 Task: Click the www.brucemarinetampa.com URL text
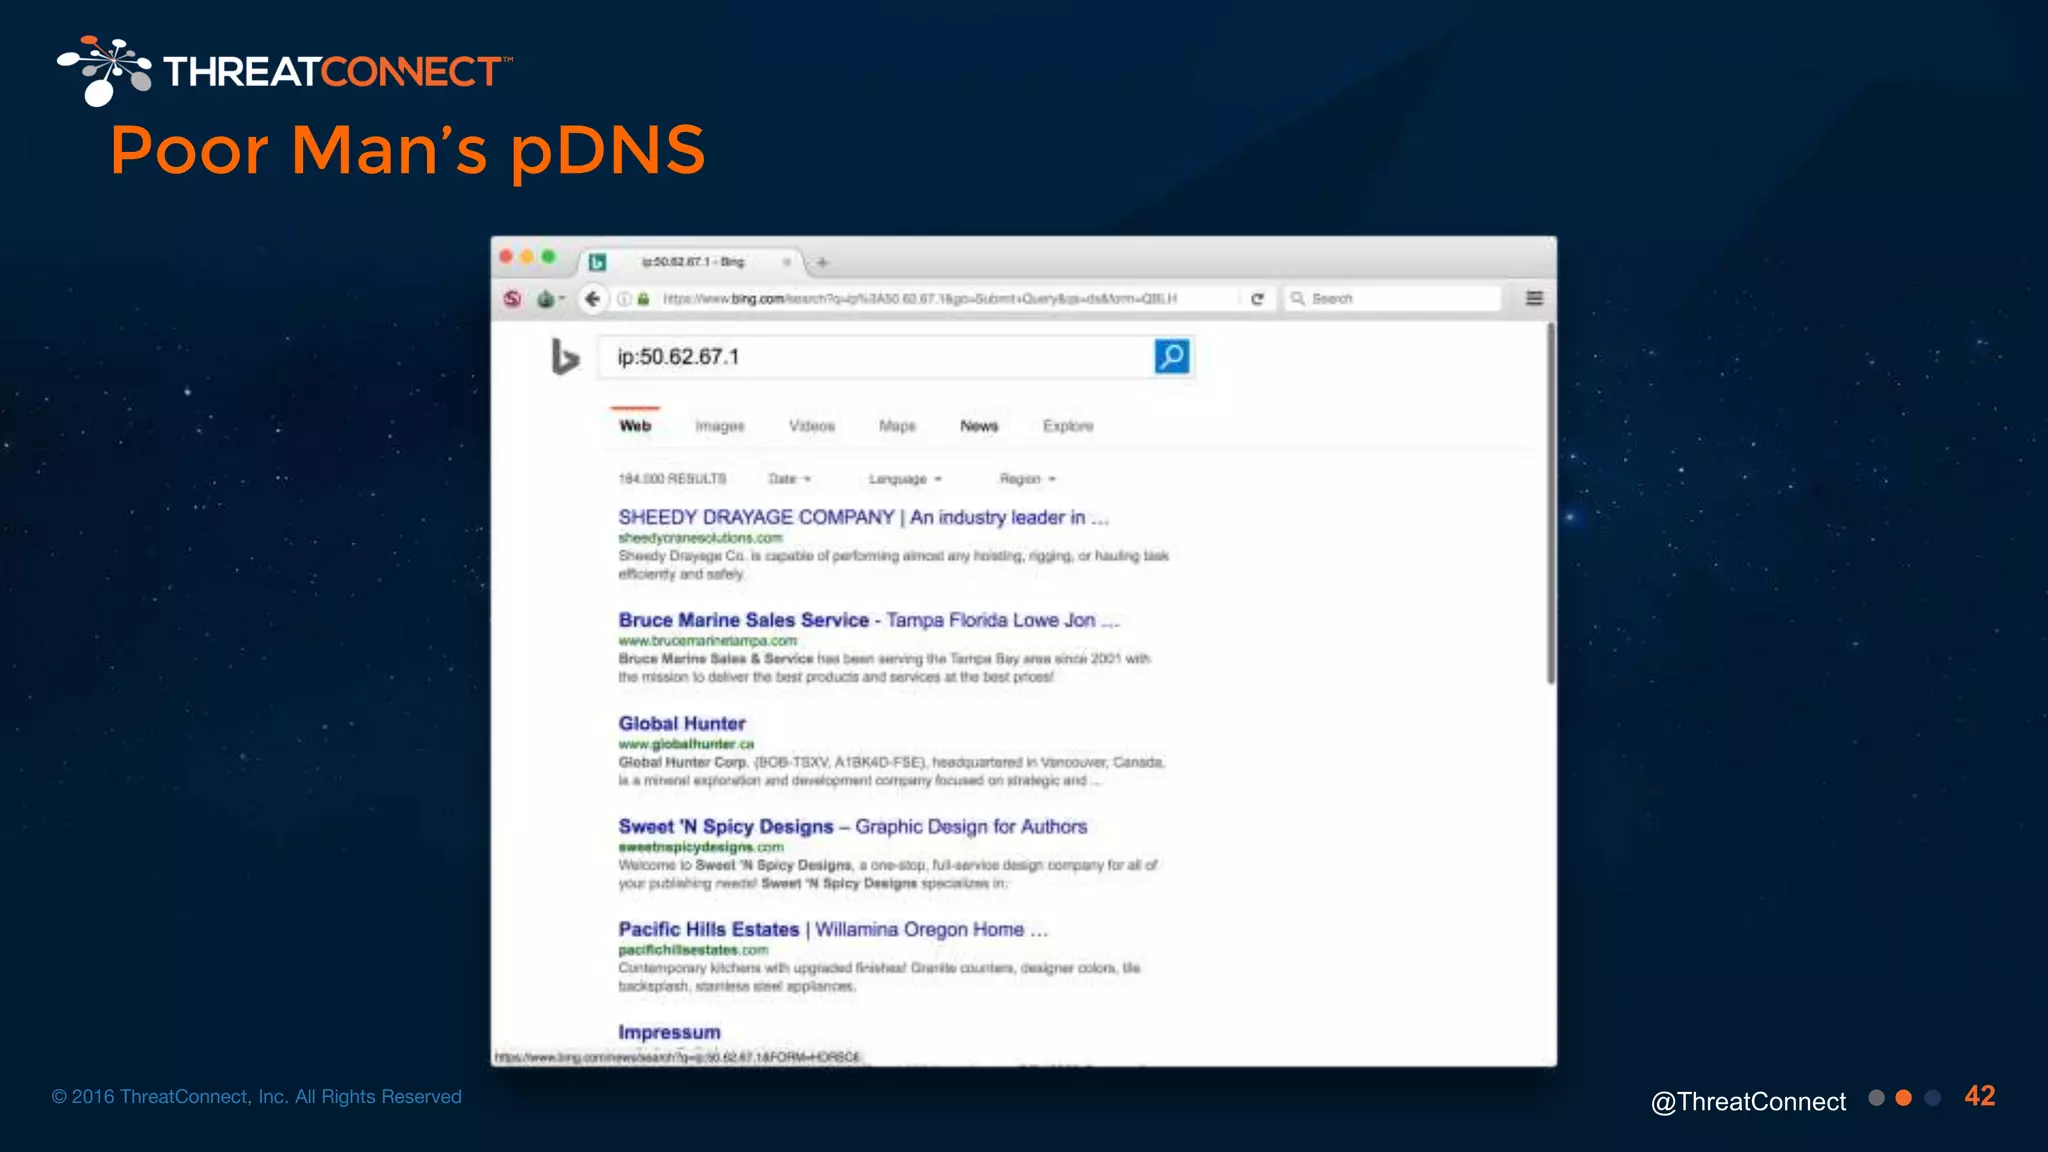[x=707, y=641]
